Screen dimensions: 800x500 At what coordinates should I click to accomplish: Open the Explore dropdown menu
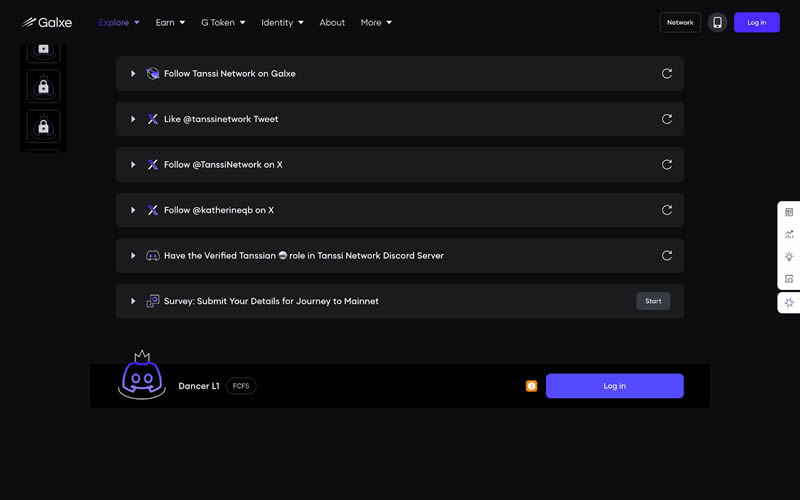click(119, 22)
